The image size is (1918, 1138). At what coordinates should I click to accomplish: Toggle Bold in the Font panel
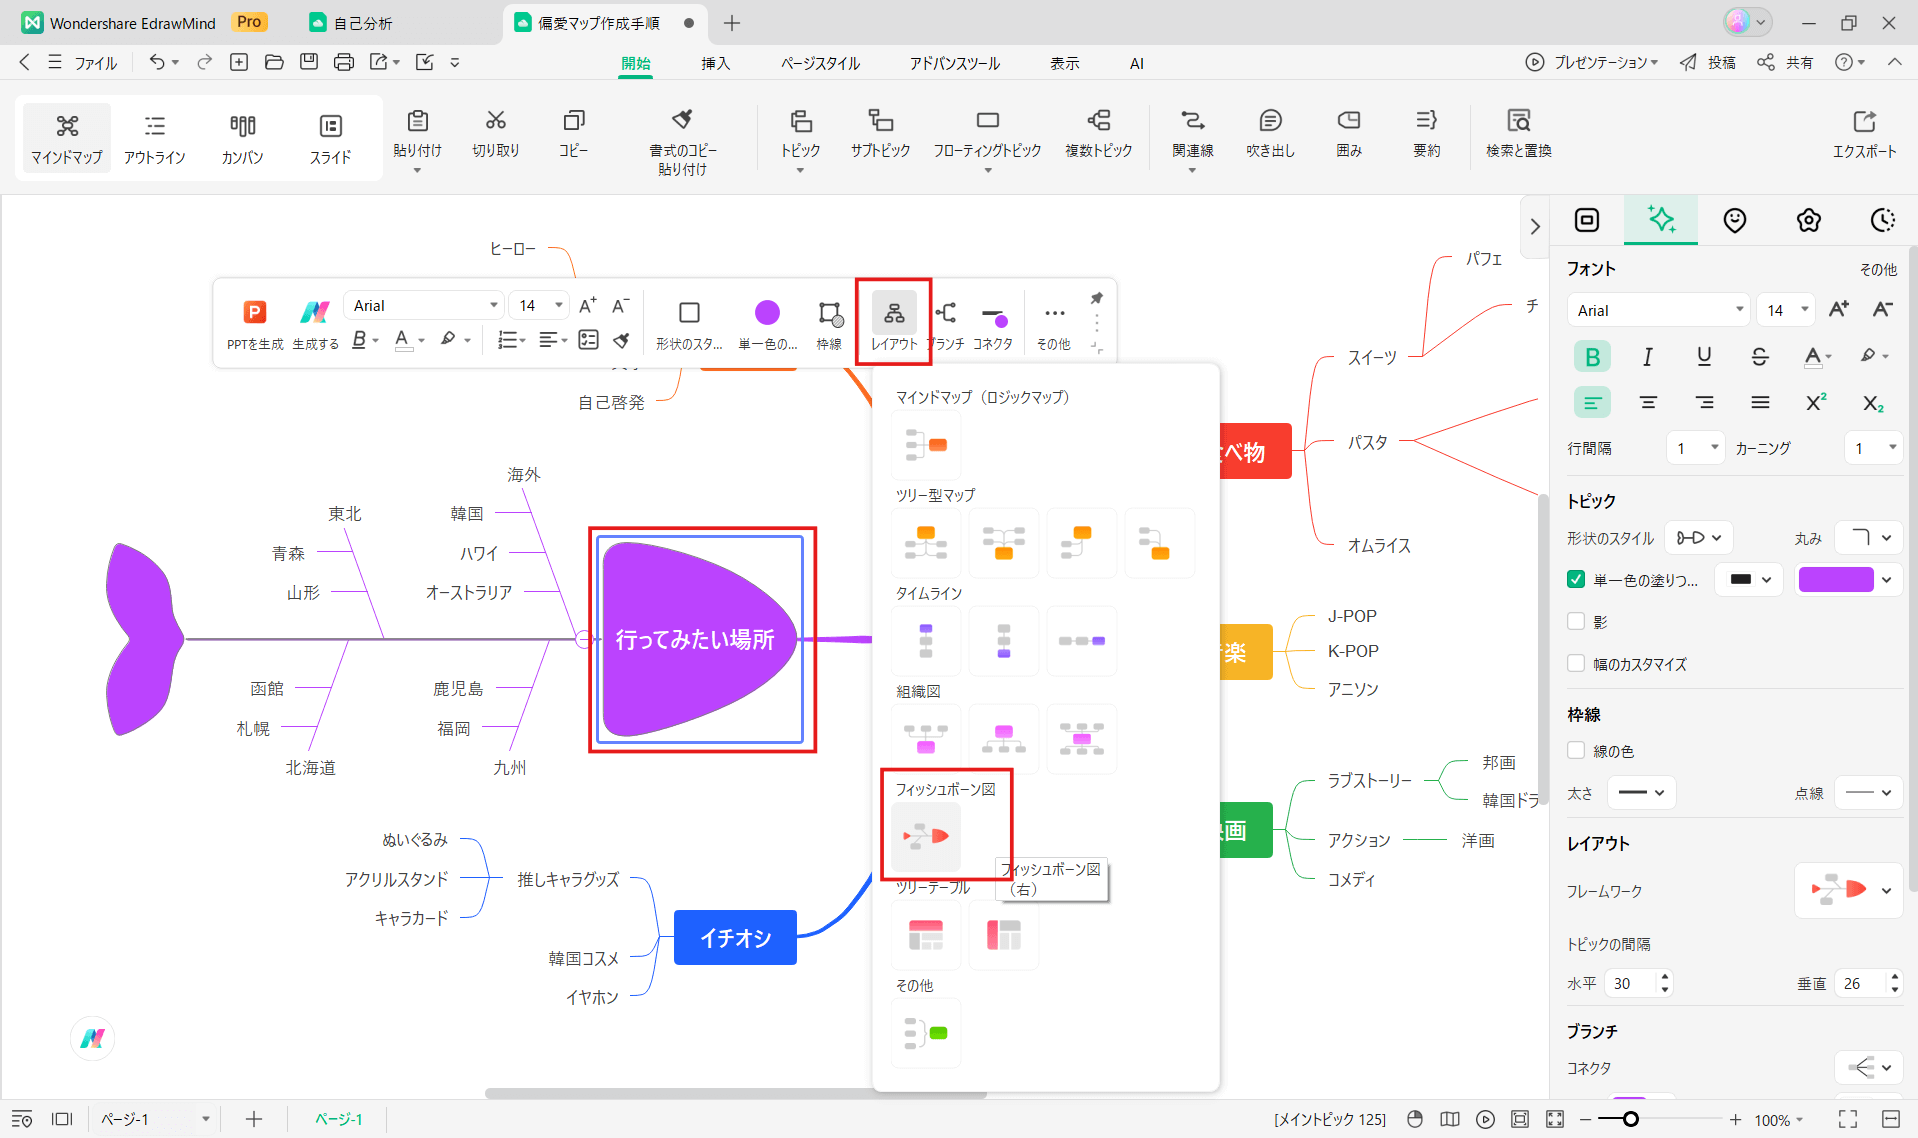1592,356
